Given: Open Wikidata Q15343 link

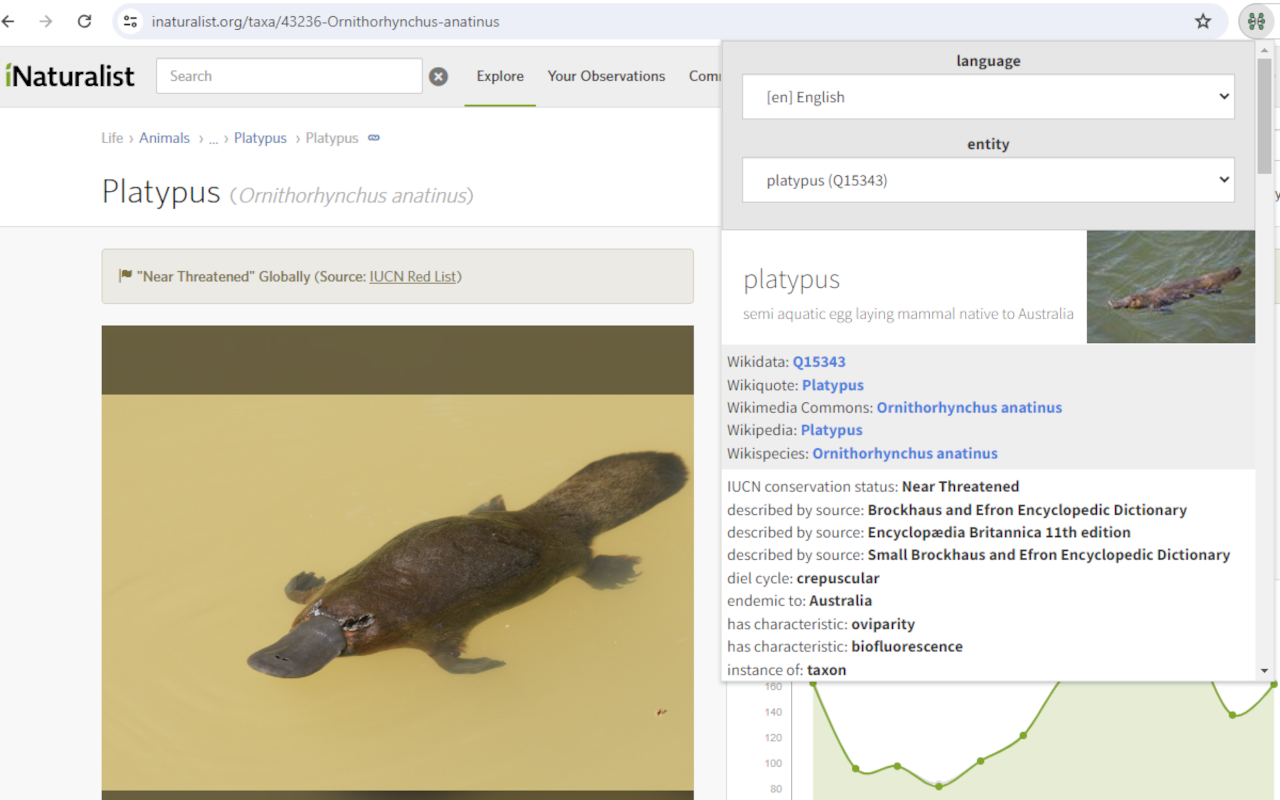Looking at the screenshot, I should 819,362.
